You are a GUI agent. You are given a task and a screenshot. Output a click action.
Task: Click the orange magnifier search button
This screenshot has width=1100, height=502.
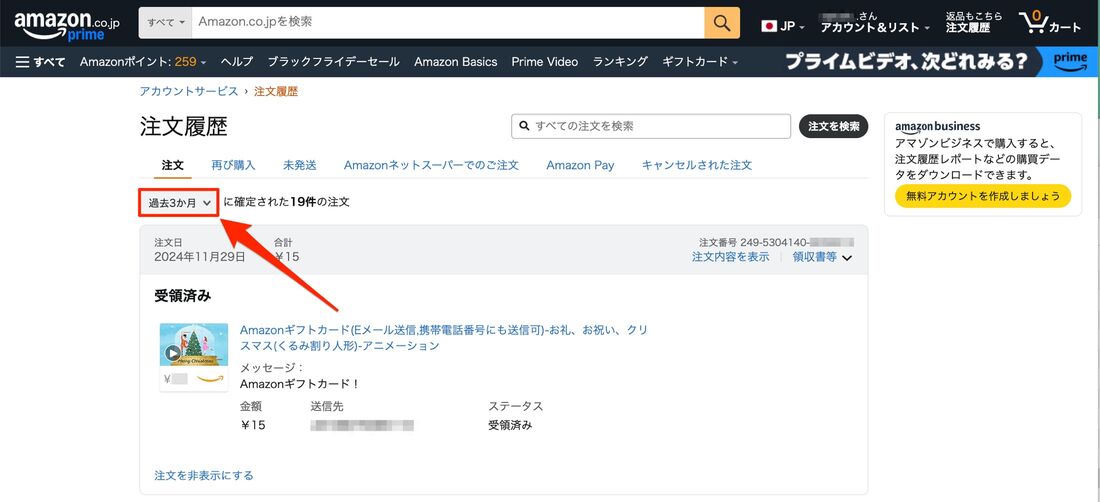coord(722,22)
